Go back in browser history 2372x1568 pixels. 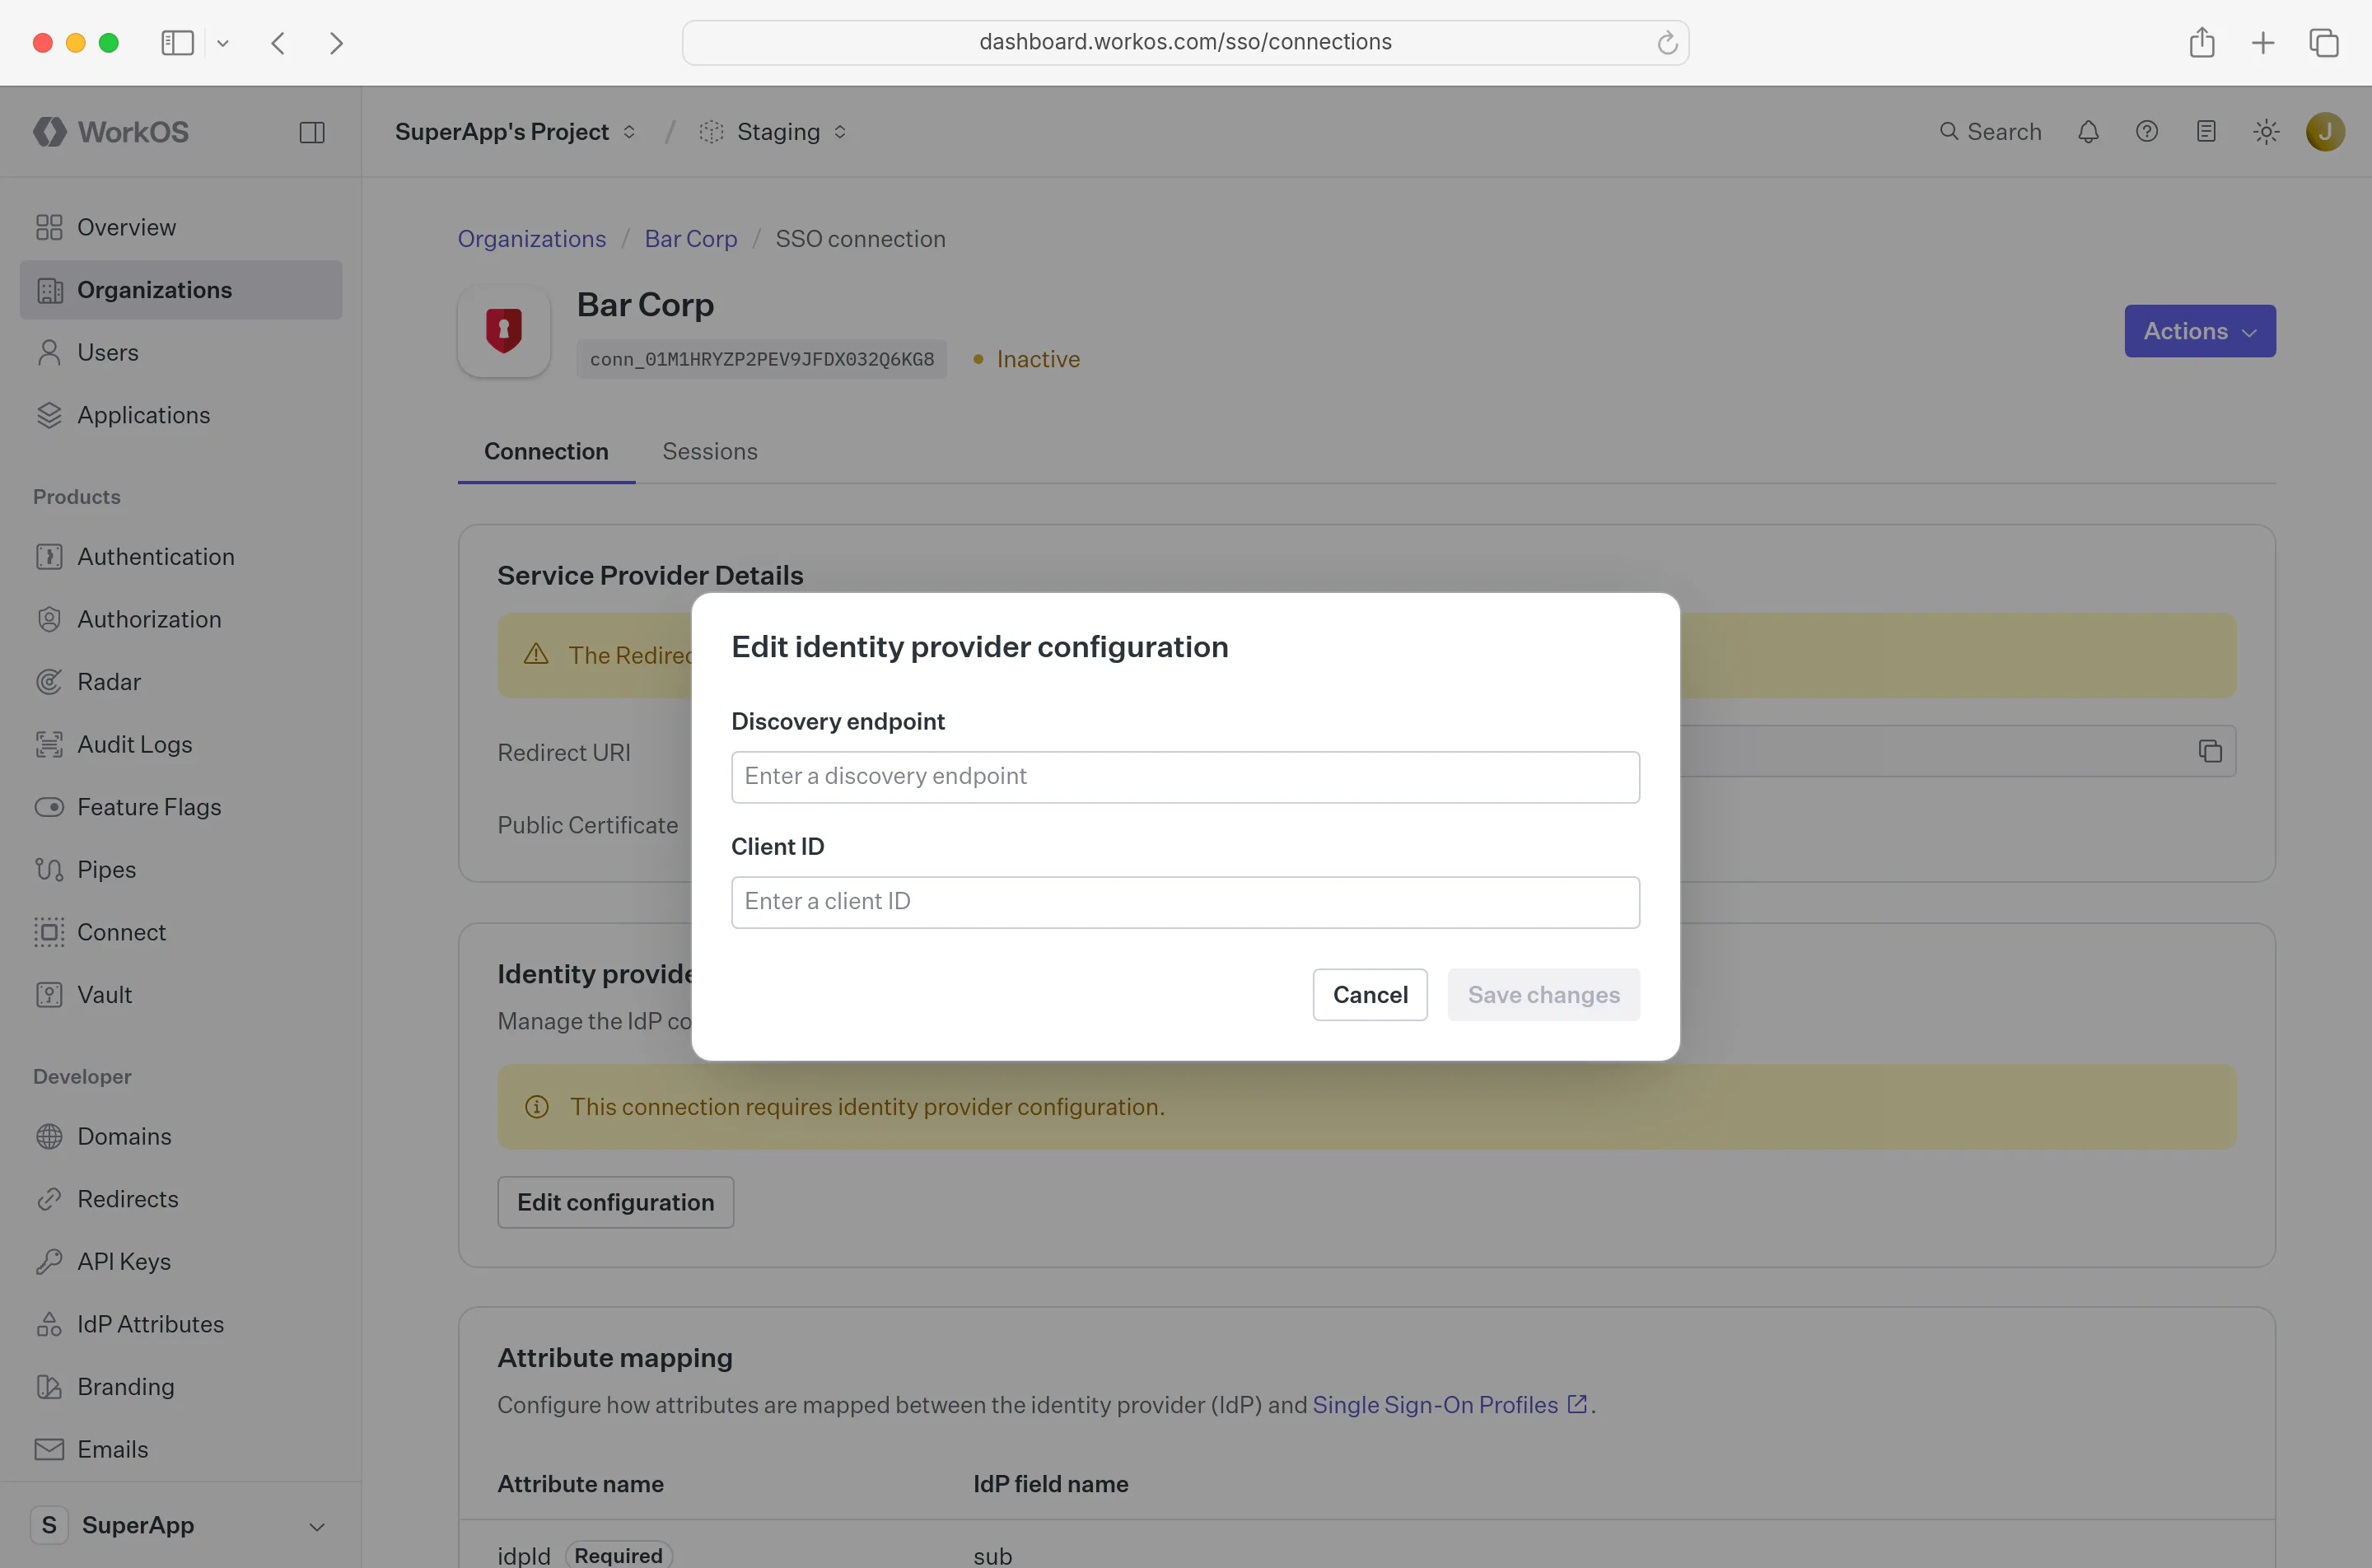(x=279, y=42)
